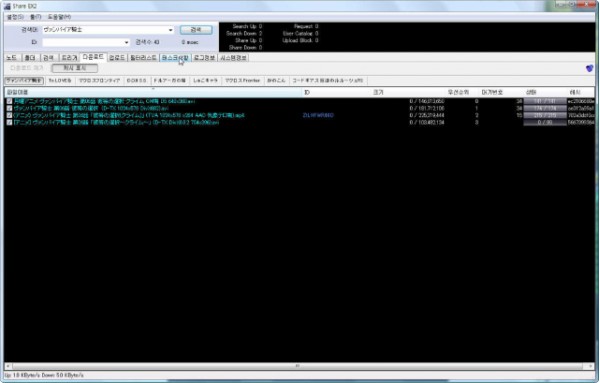The width and height of the screenshot is (600, 383).
Task: Open the 도움말(H) menu
Action: (59, 17)
